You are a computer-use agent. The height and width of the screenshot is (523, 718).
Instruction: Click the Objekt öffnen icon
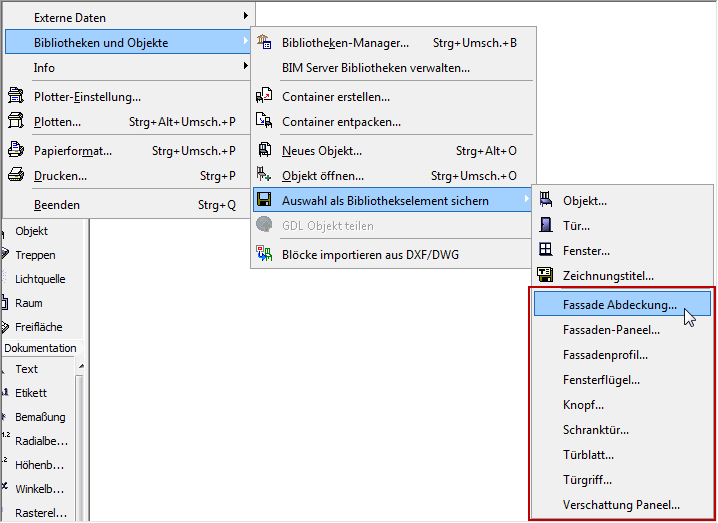[x=265, y=176]
